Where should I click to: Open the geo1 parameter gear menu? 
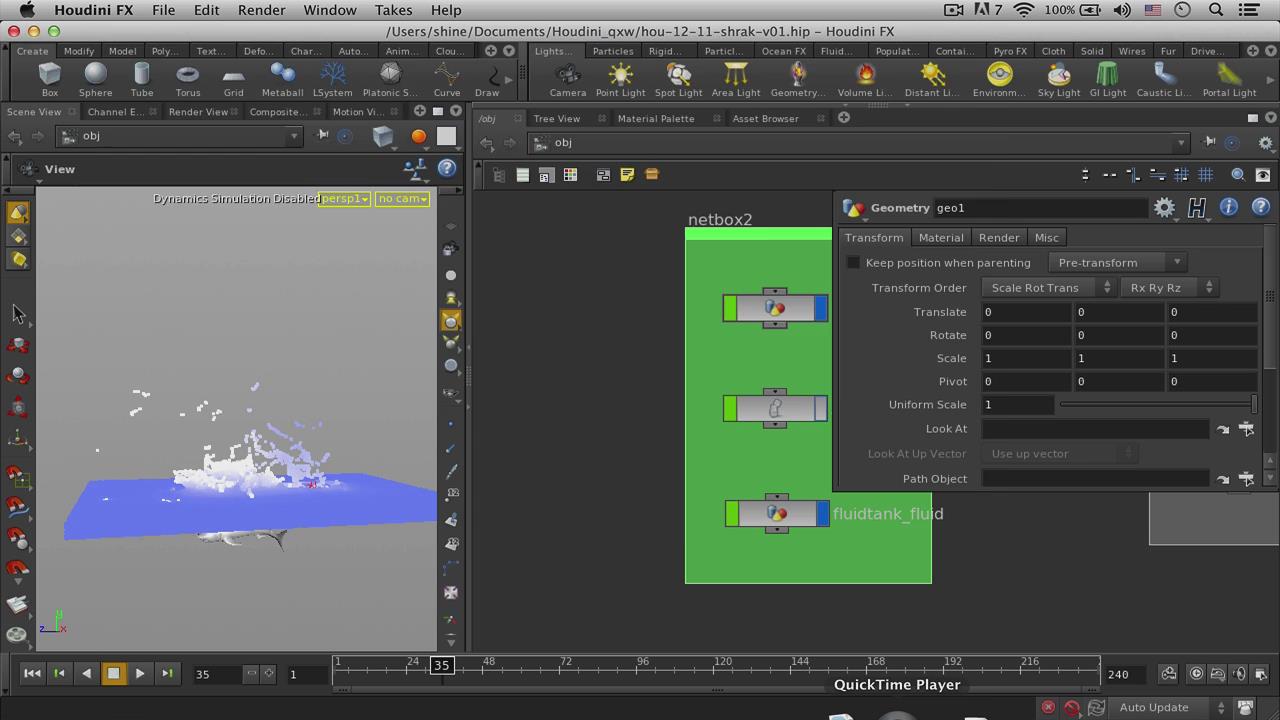(1164, 208)
